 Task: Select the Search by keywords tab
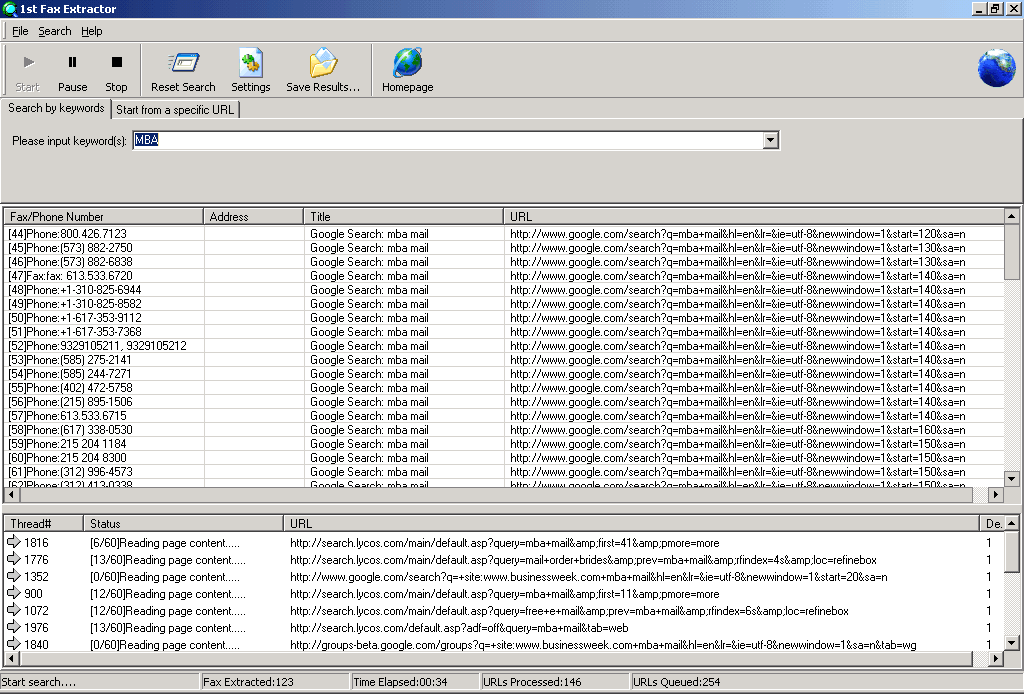pyautogui.click(x=56, y=108)
